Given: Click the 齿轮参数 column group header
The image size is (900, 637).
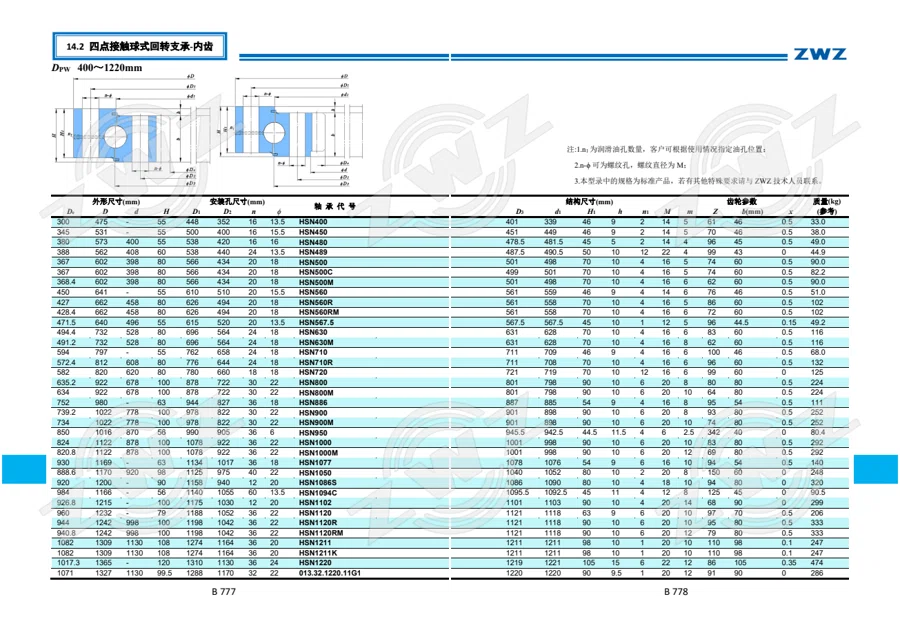Looking at the screenshot, I should 742,202.
